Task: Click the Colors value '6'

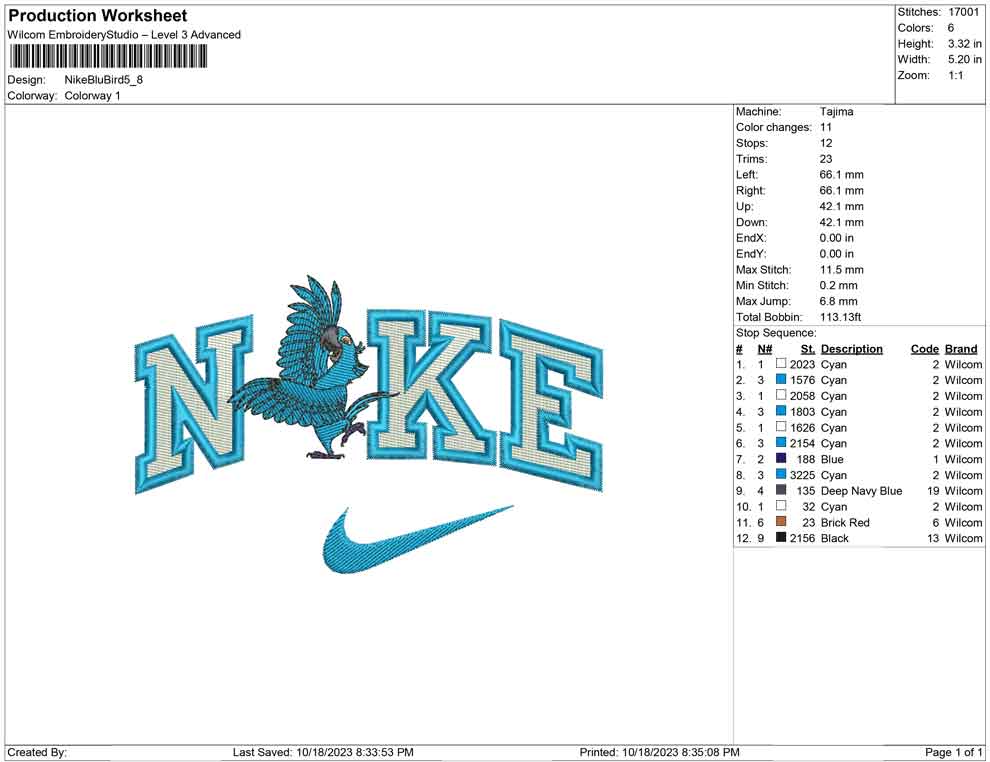Action: tap(951, 28)
